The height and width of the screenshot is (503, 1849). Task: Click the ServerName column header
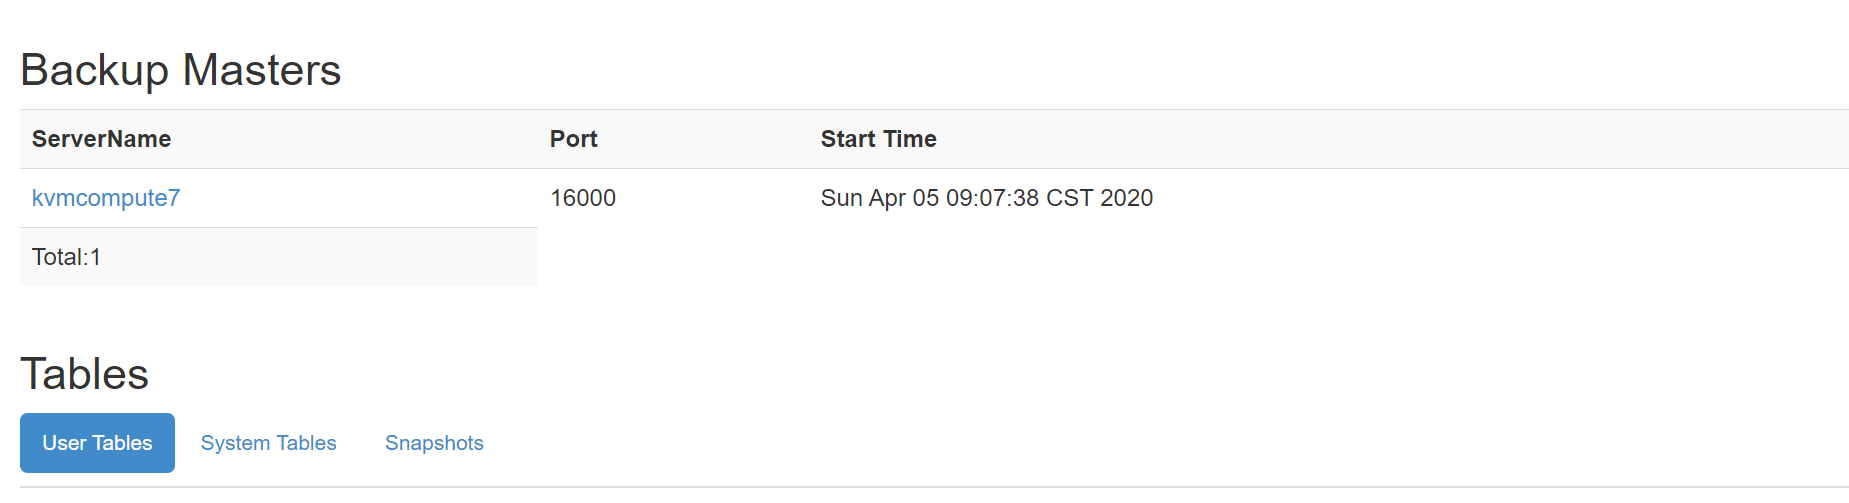click(x=101, y=139)
